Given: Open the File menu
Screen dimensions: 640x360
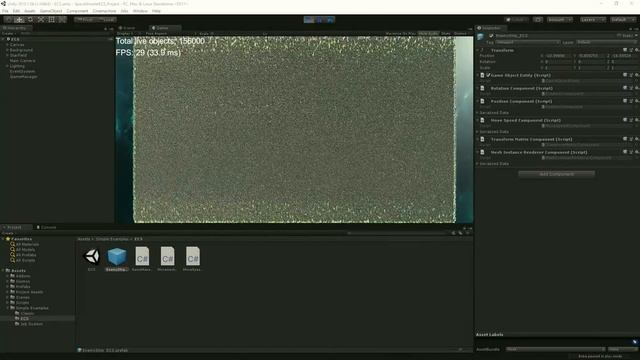Looking at the screenshot, I should point(5,11).
